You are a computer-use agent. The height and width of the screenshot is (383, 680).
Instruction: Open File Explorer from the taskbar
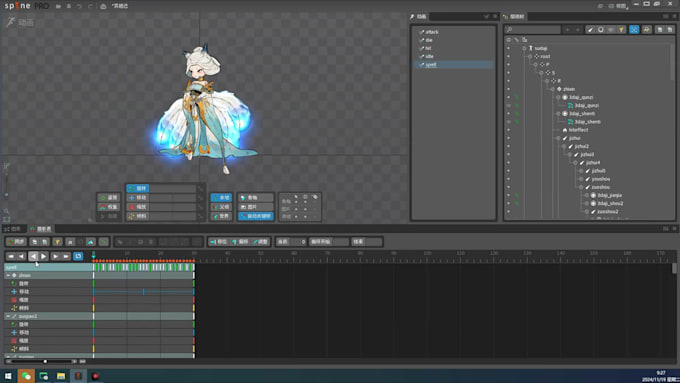(x=61, y=376)
